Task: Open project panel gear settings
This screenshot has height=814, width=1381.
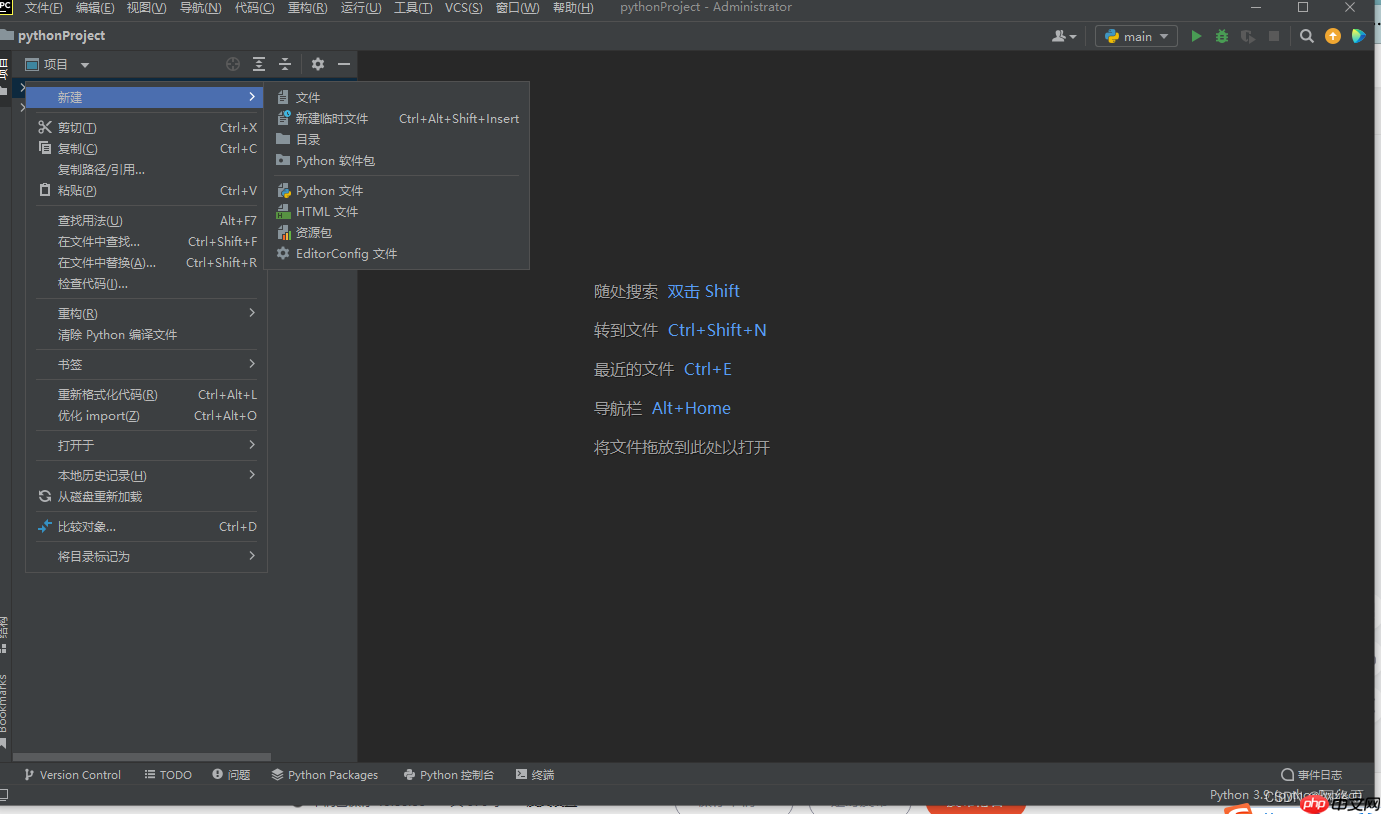Action: 318,64
